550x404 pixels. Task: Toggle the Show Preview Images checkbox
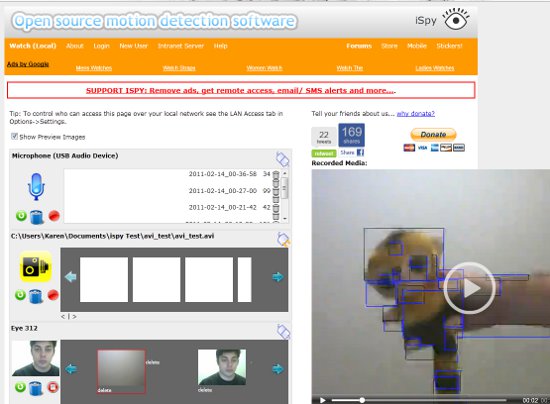click(x=14, y=136)
